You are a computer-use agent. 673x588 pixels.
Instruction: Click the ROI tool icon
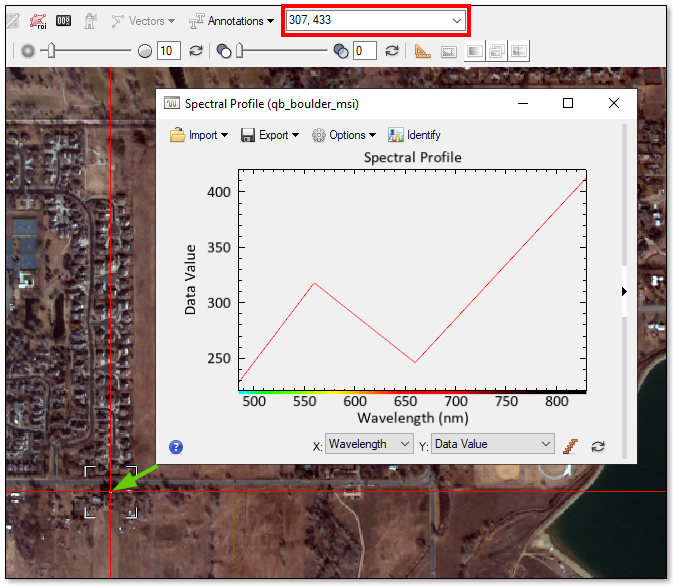(39, 20)
